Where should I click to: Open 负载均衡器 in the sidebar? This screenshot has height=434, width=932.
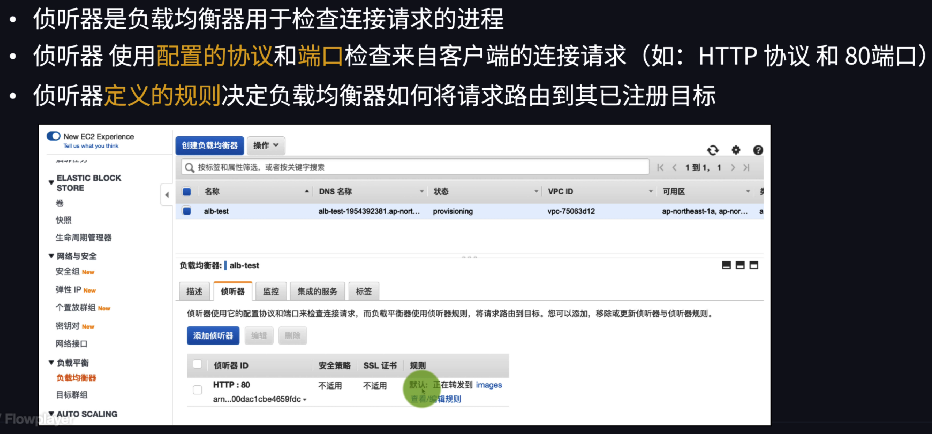pos(76,378)
